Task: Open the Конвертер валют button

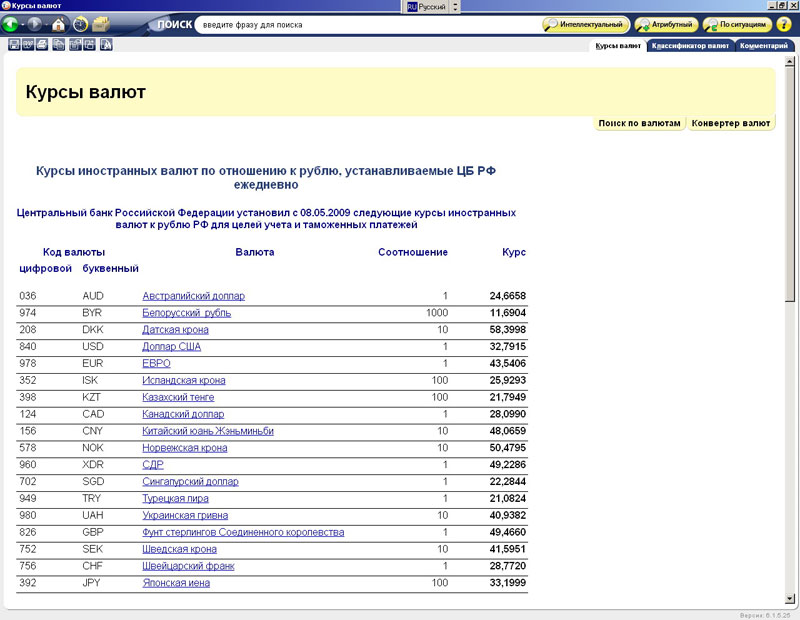Action: click(731, 123)
